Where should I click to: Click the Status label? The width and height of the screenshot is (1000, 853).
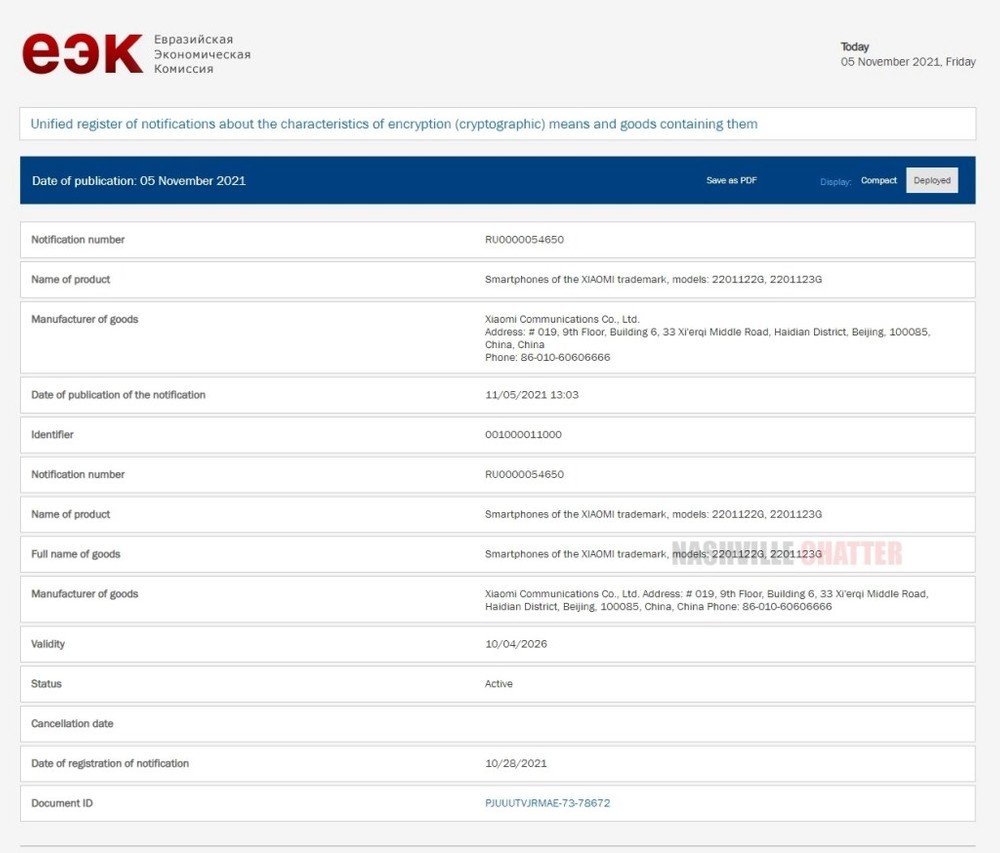(46, 684)
